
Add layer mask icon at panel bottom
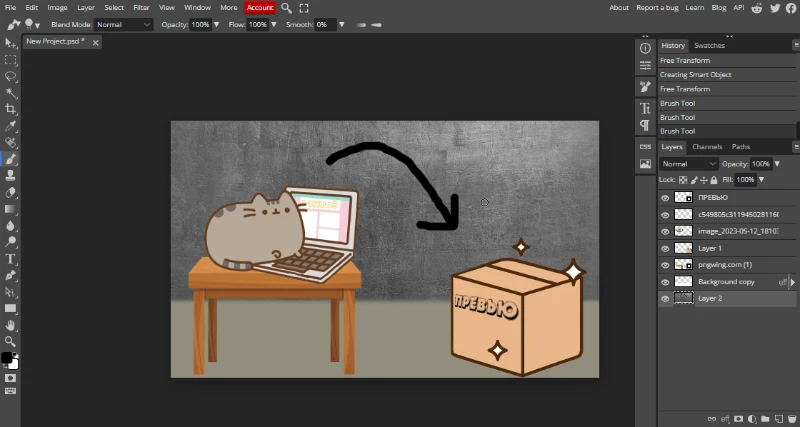coord(738,419)
